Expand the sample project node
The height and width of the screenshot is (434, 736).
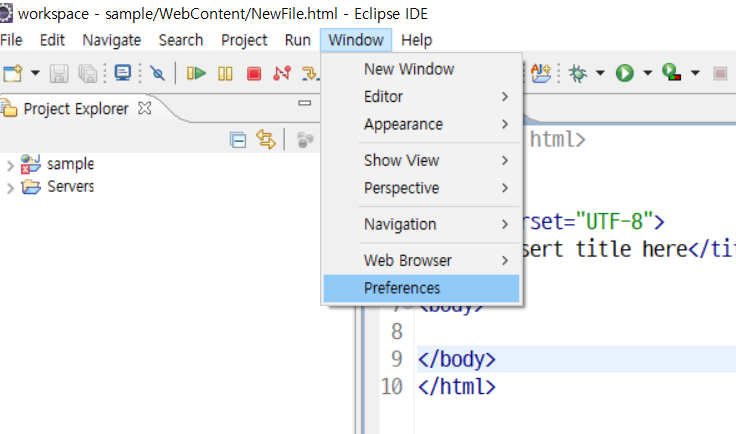(10, 166)
